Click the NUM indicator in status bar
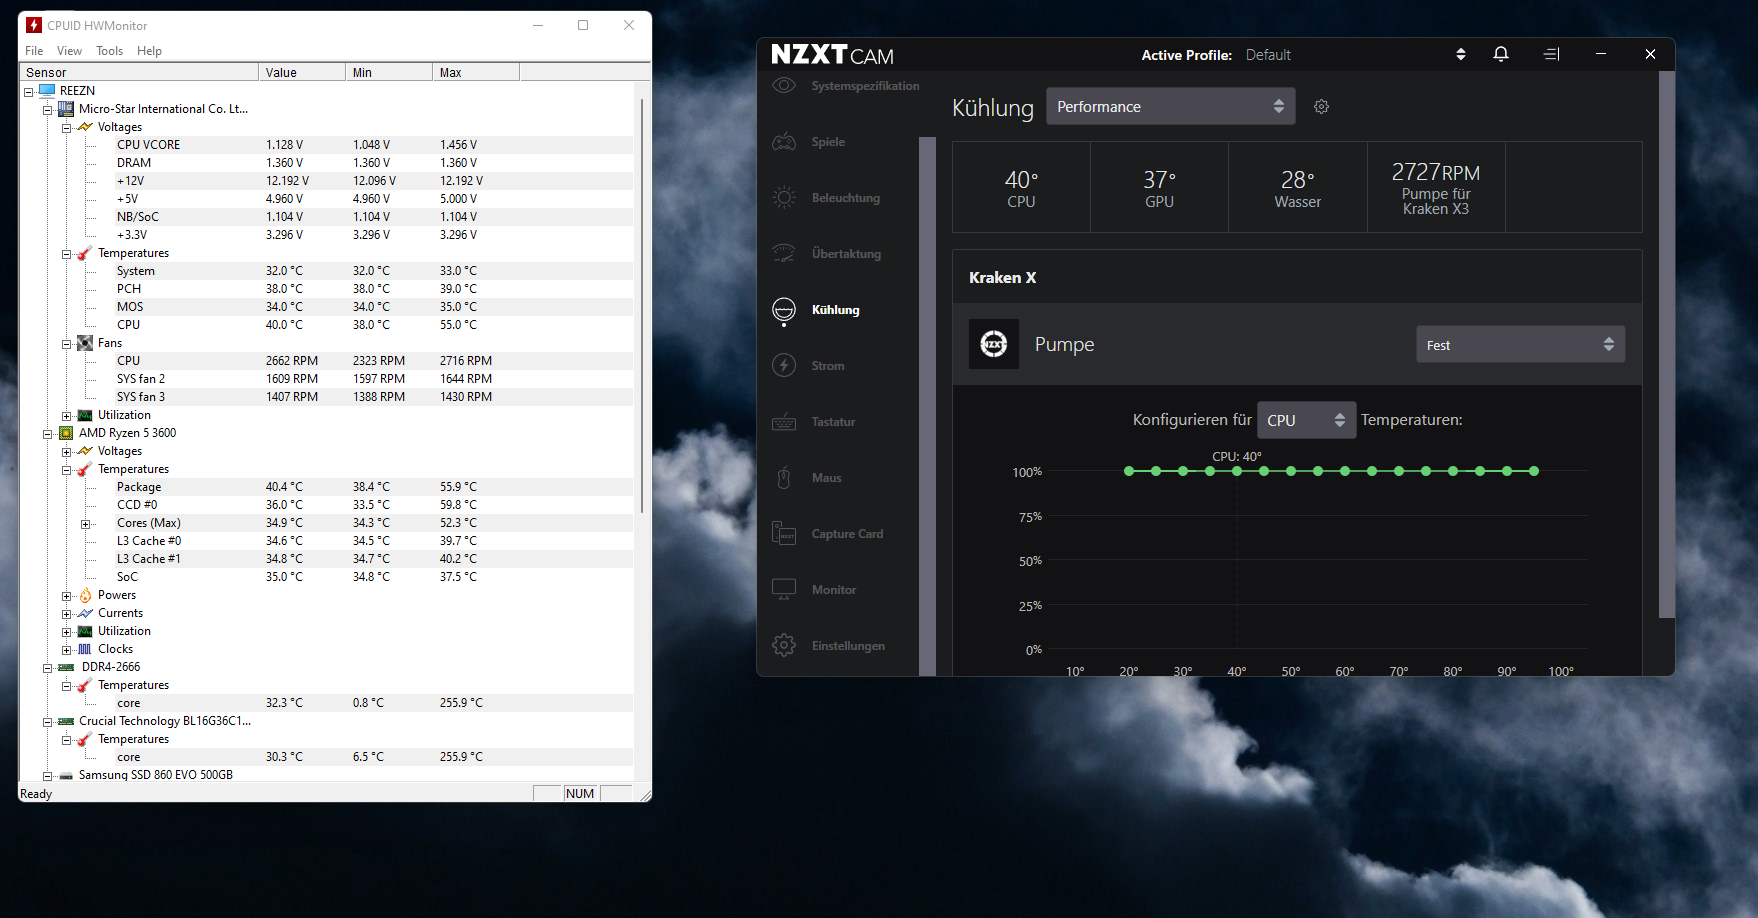The height and width of the screenshot is (918, 1758). pos(580,794)
